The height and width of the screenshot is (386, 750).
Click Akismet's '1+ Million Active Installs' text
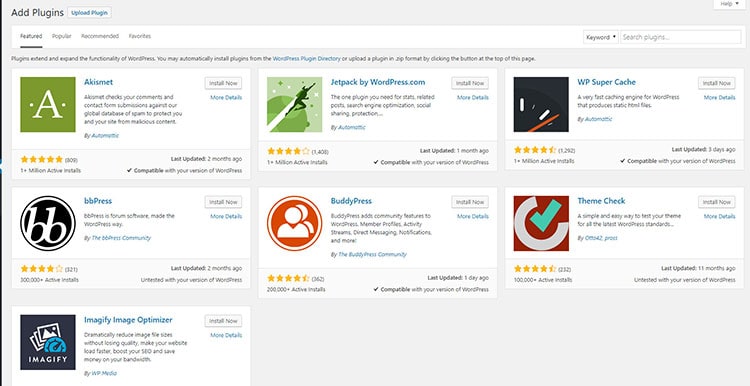(51, 171)
